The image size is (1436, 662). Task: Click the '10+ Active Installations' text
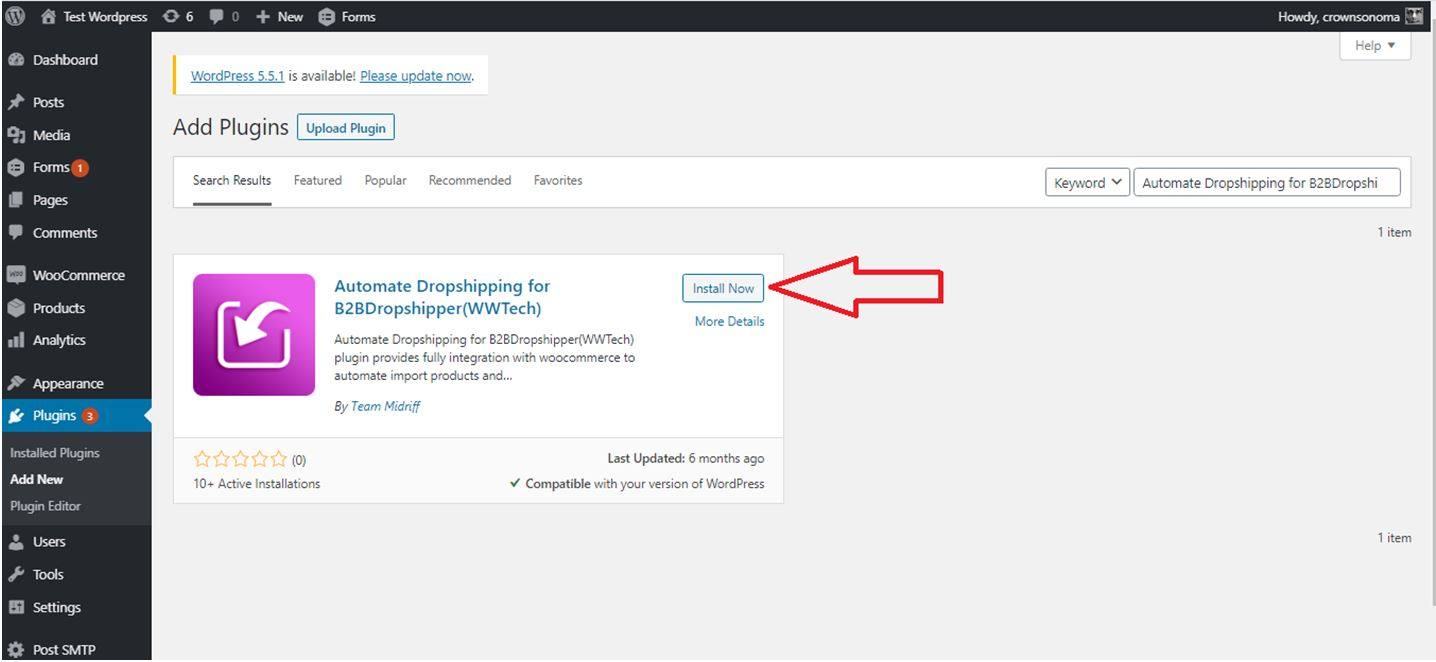coord(257,484)
